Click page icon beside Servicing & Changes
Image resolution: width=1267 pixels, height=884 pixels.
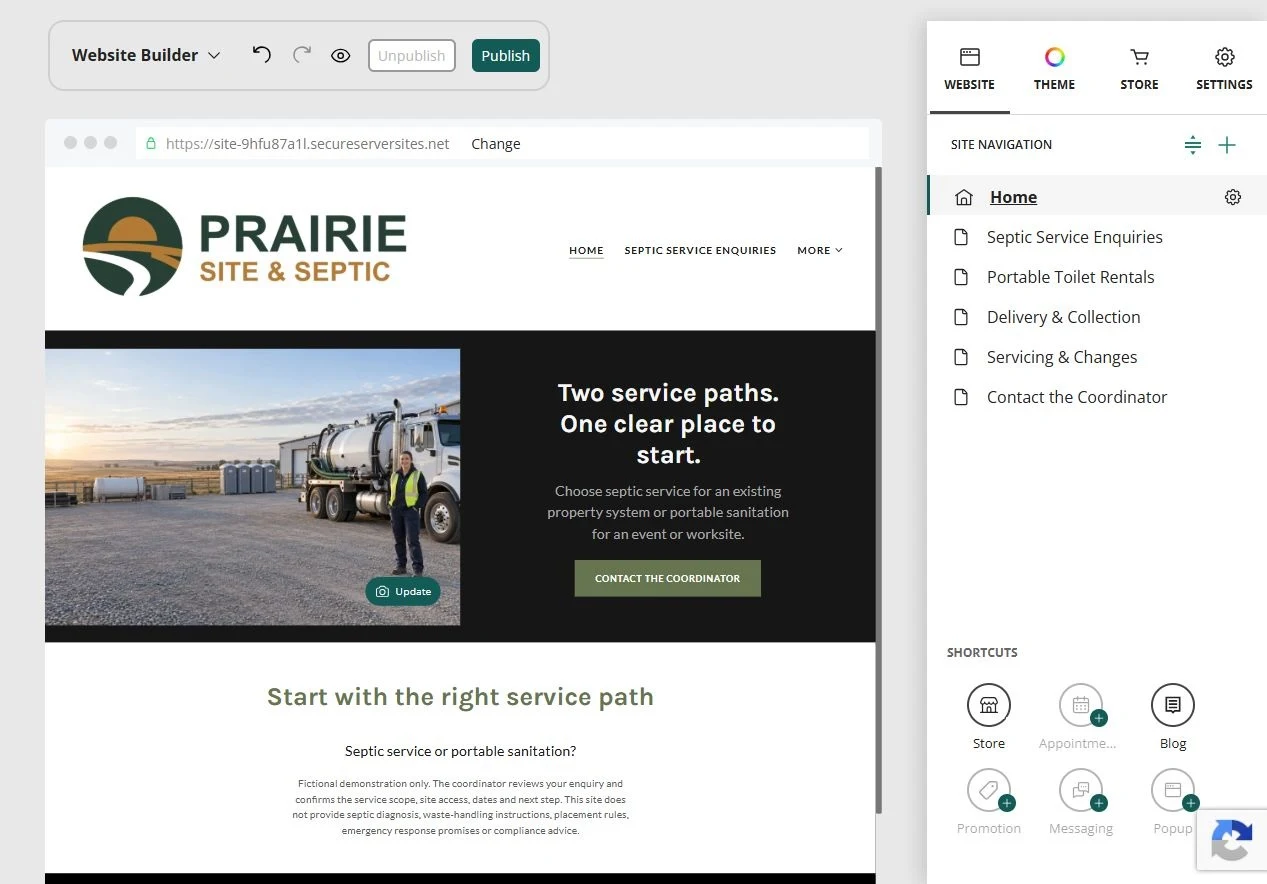pos(961,357)
